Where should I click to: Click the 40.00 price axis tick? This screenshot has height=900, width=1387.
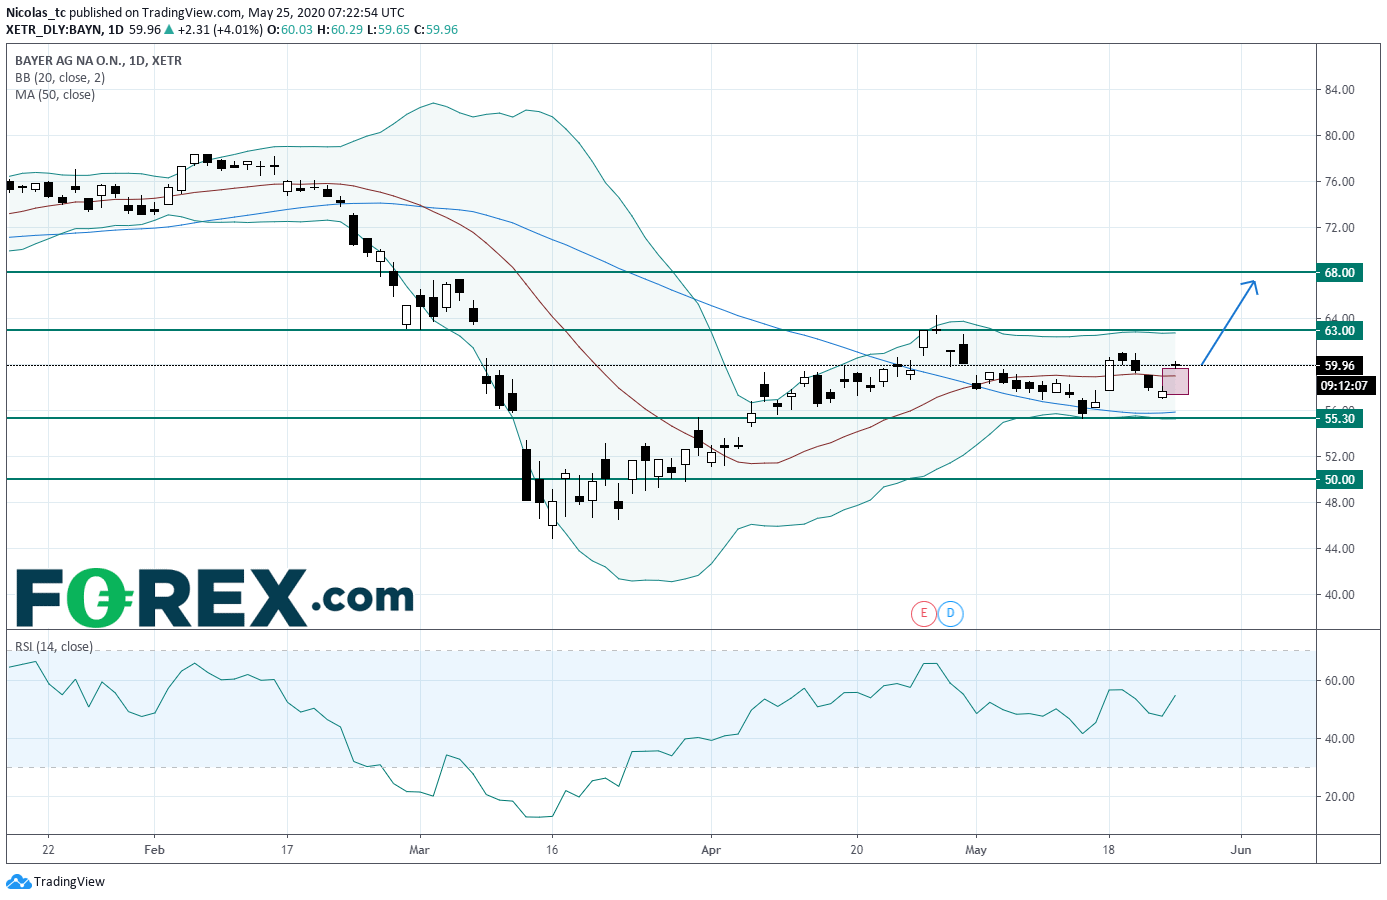point(1339,595)
